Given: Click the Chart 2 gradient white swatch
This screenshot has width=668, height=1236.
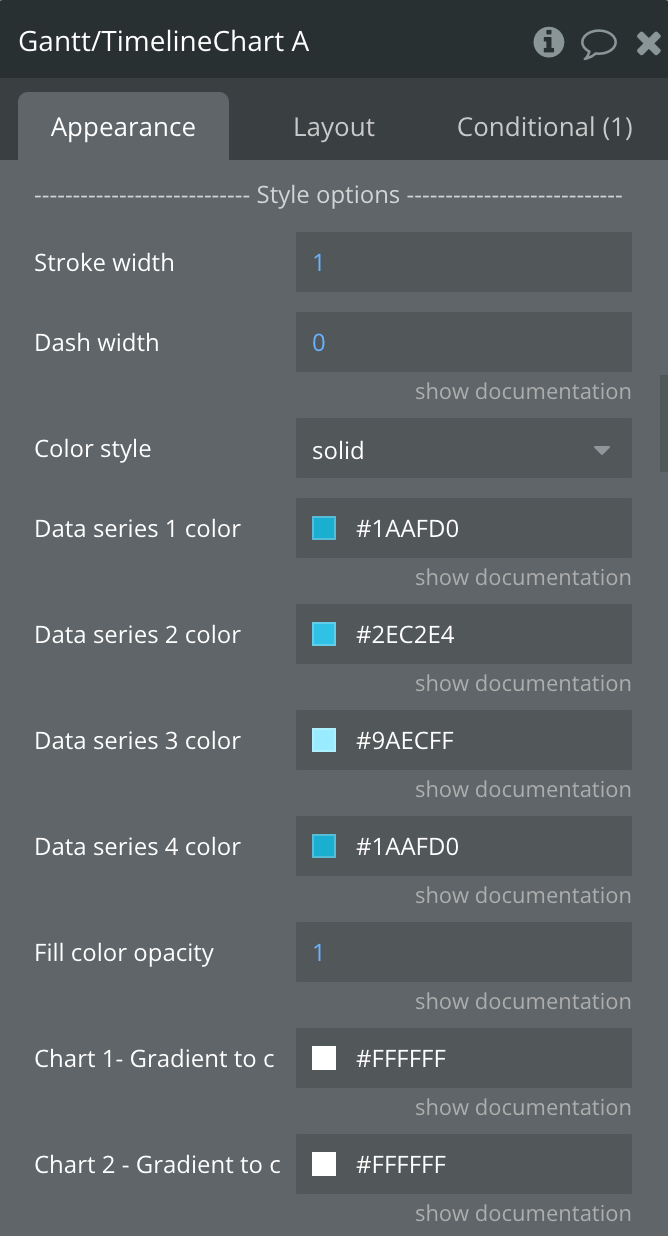Looking at the screenshot, I should coord(324,1164).
